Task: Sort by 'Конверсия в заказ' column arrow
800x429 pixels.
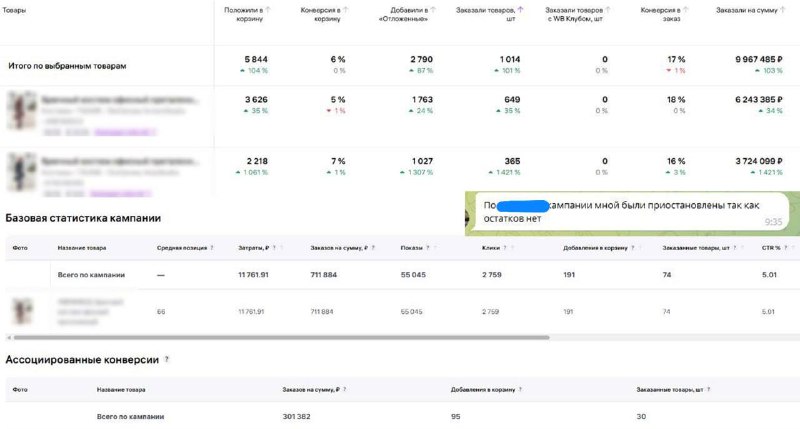Action: [686, 9]
